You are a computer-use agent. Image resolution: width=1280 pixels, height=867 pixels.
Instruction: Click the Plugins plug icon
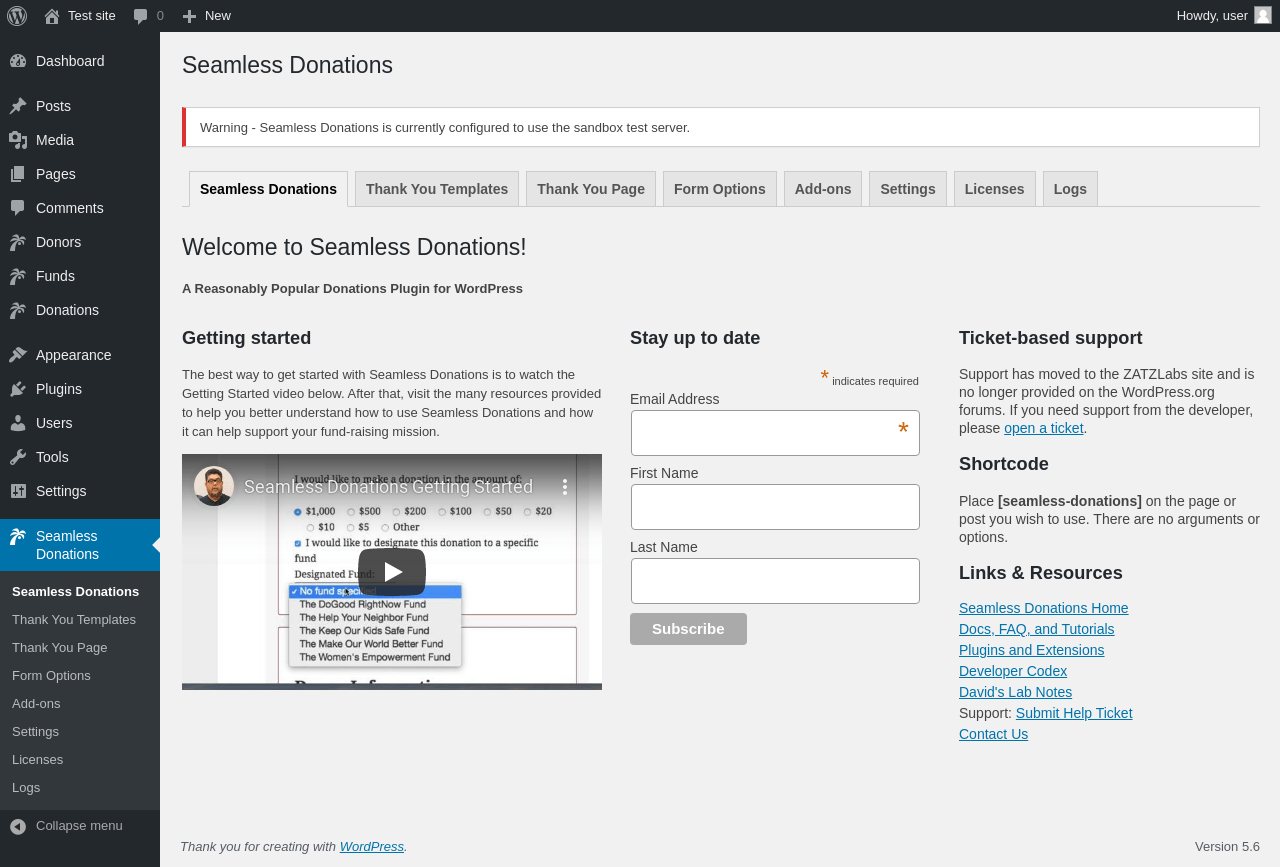pos(18,389)
